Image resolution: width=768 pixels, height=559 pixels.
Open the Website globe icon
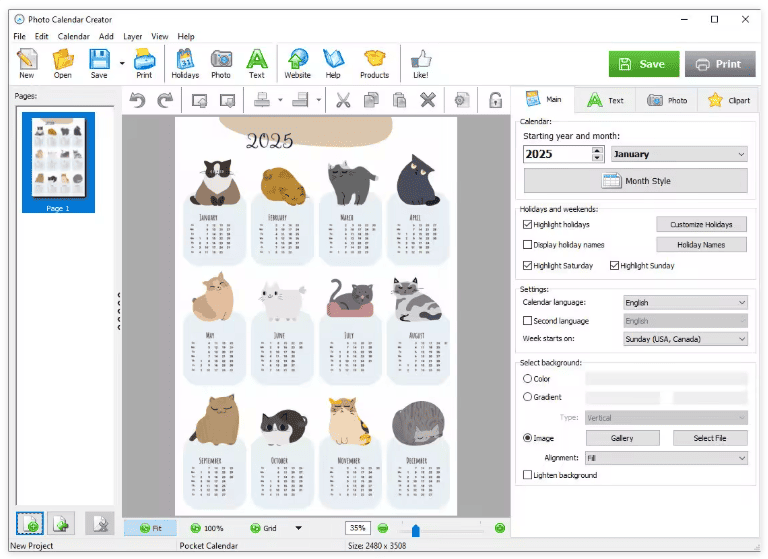pos(298,63)
